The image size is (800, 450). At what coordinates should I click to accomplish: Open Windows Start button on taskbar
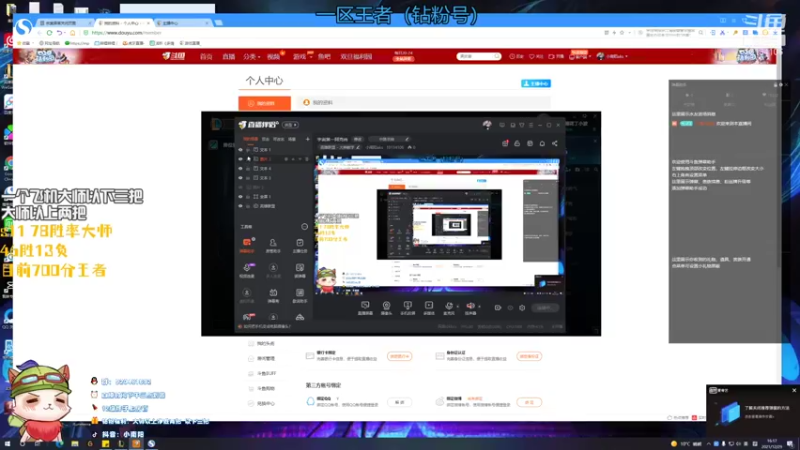[x=7, y=444]
